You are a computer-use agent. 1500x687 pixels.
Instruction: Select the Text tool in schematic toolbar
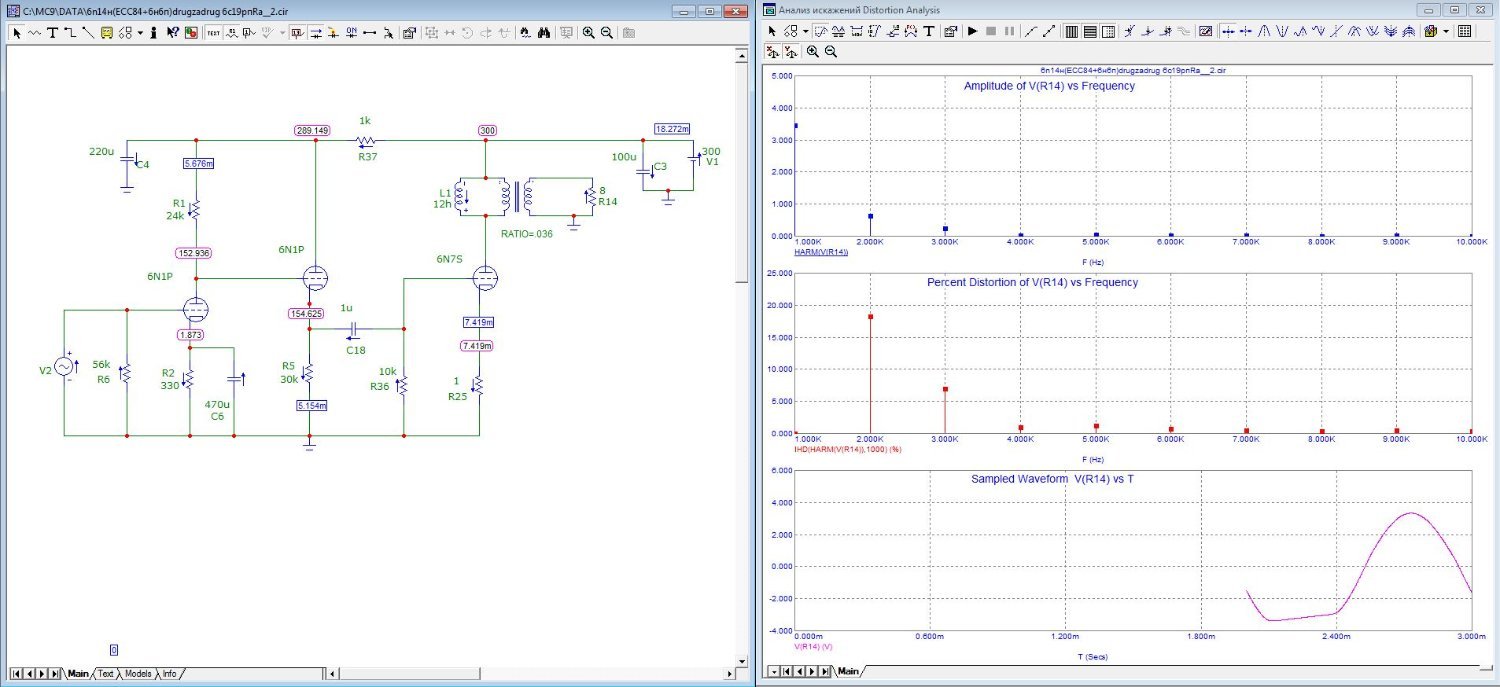52,32
